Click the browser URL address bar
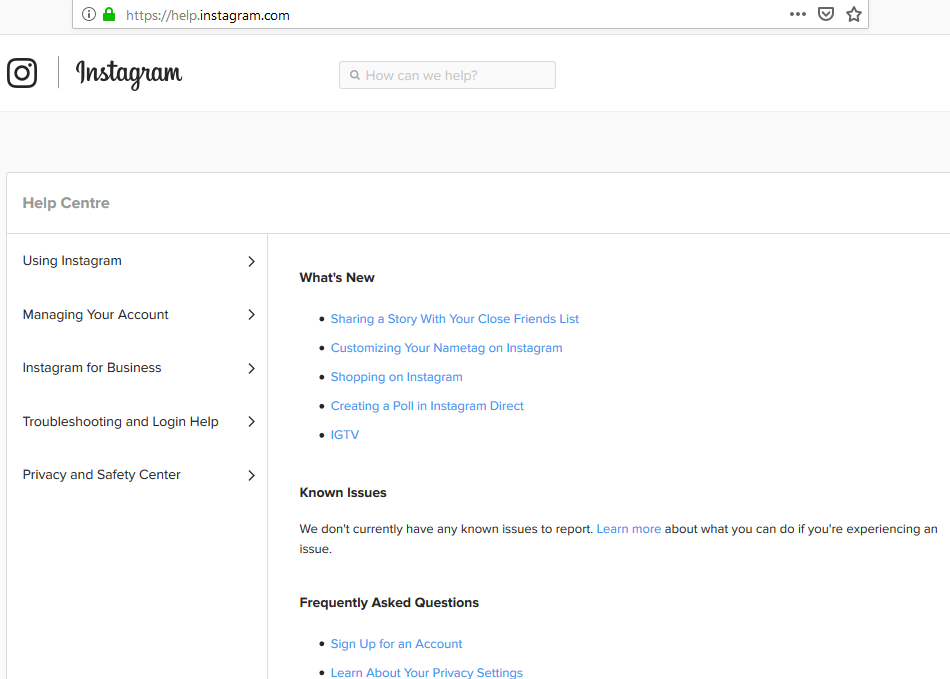The height and width of the screenshot is (679, 950). point(450,15)
